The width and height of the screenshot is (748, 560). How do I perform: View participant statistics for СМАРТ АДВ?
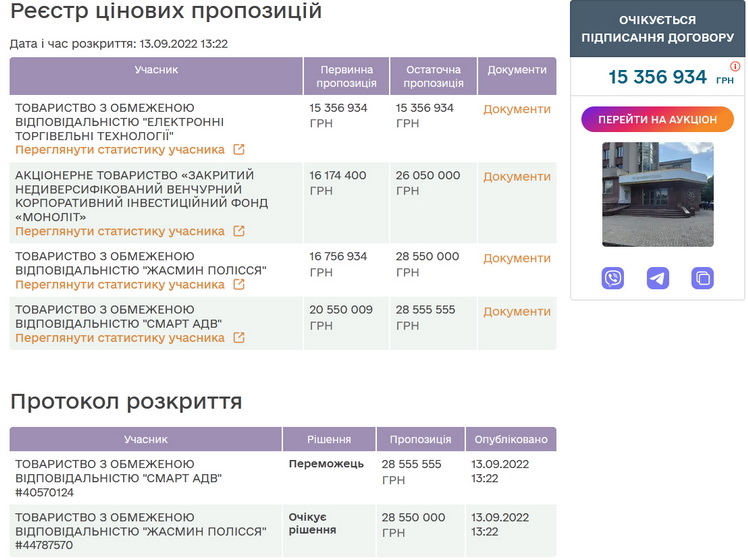[x=120, y=338]
